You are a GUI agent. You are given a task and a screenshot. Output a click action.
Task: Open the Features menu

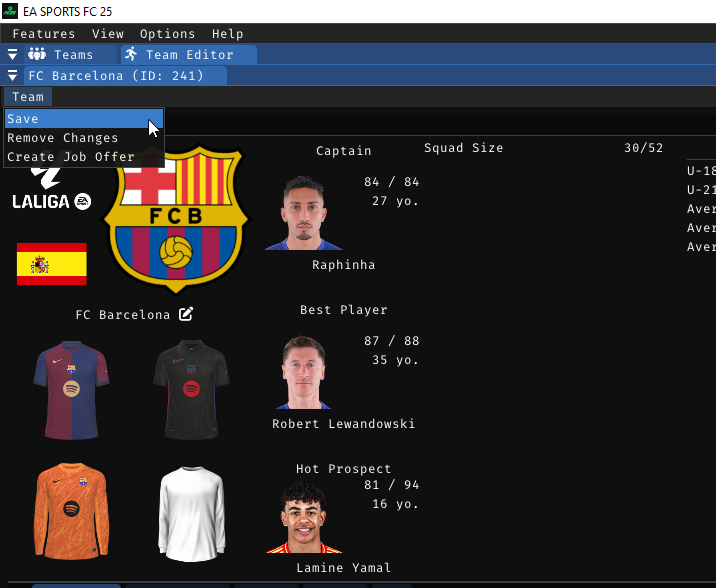(43, 34)
